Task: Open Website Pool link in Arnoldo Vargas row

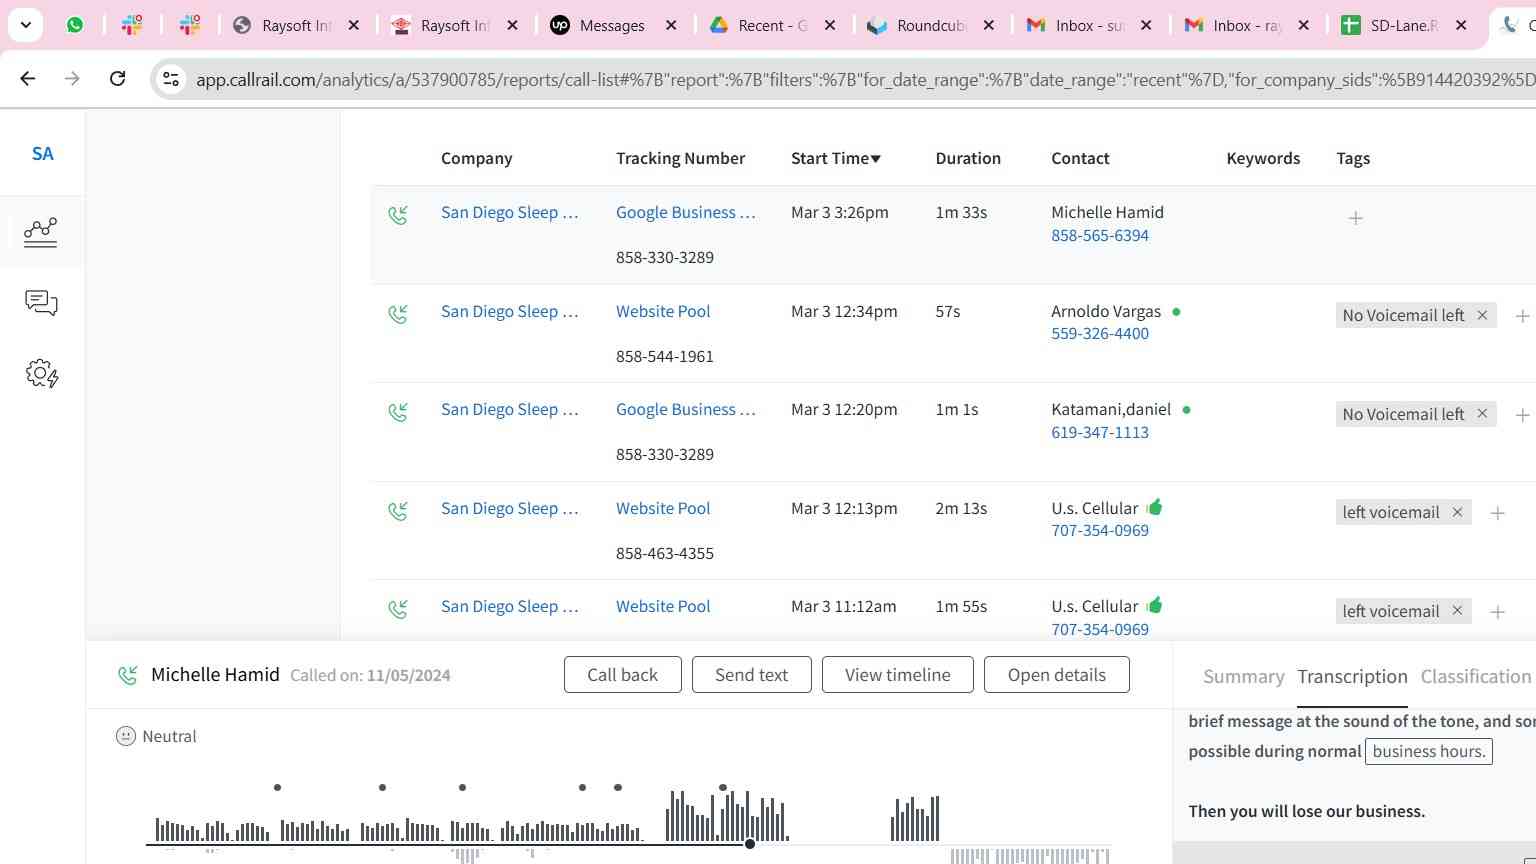Action: coord(663,311)
